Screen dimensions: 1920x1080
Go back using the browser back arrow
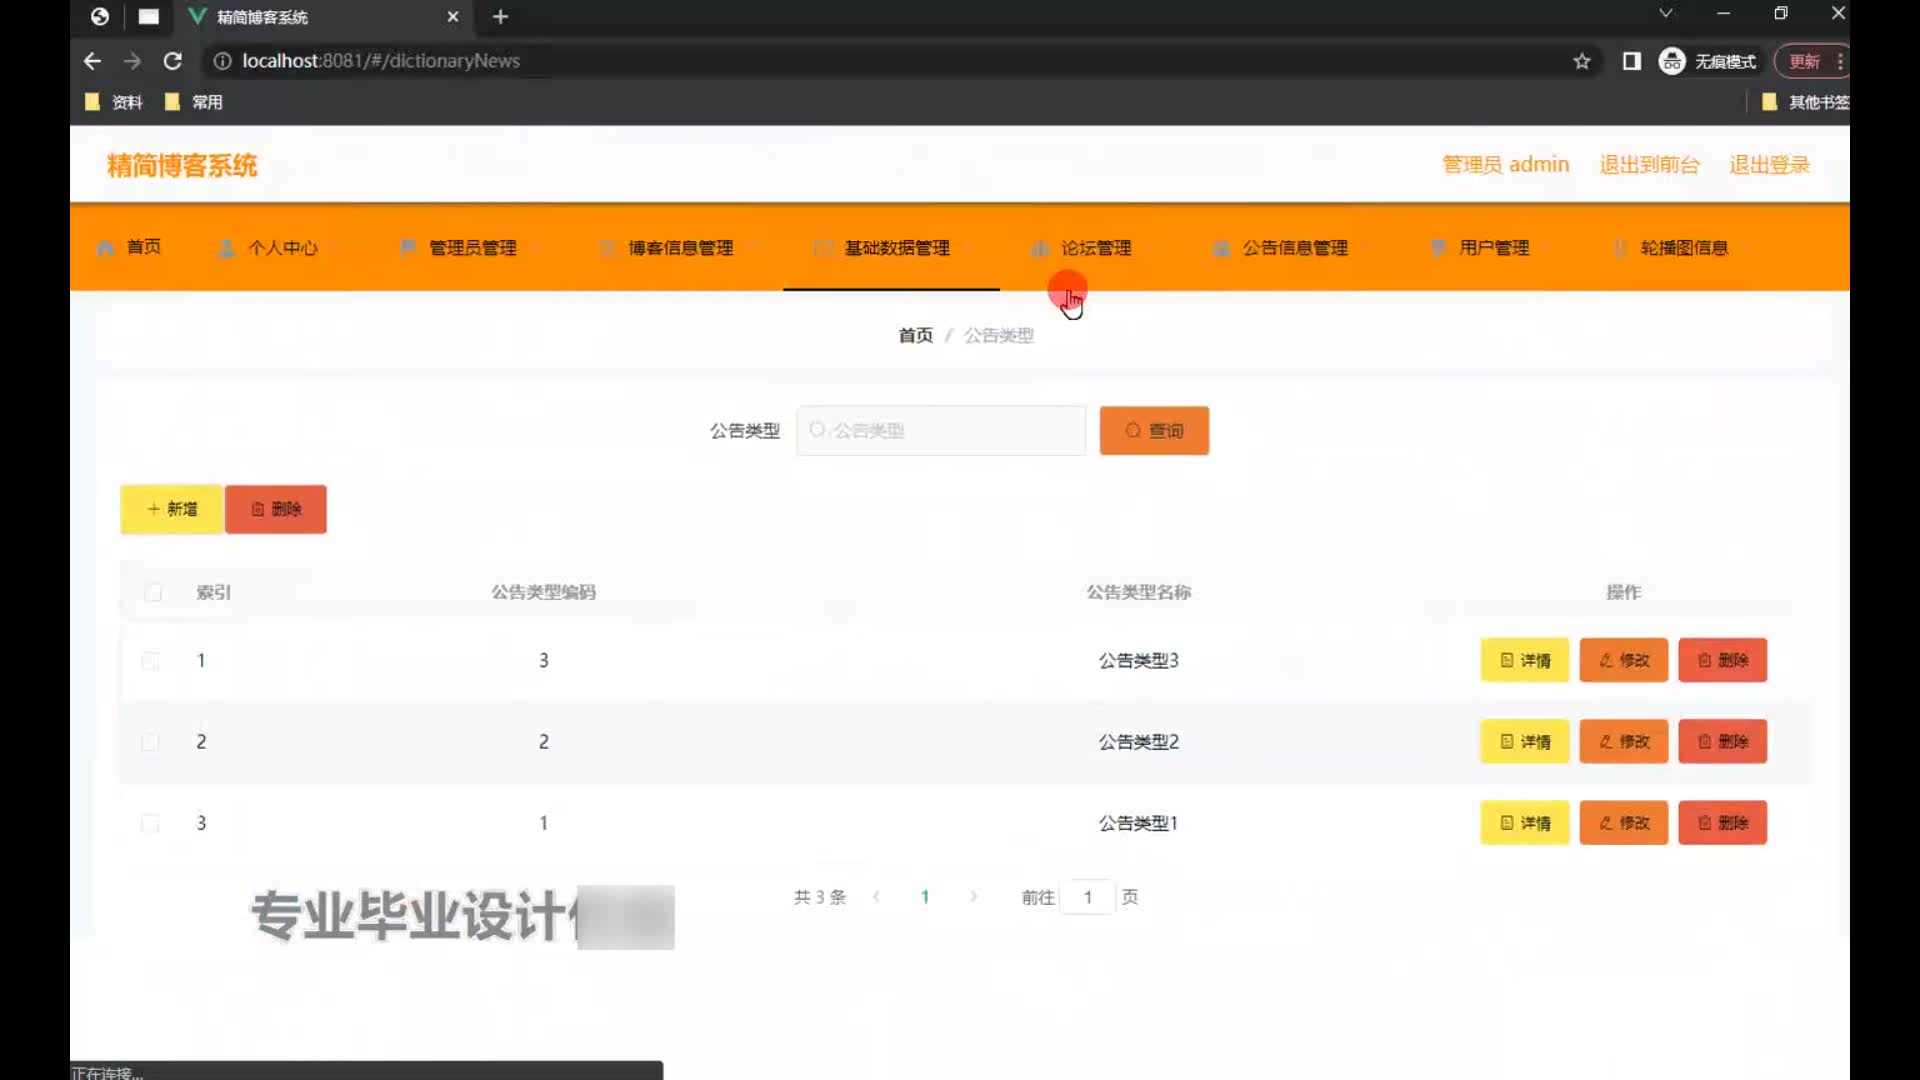[x=92, y=61]
